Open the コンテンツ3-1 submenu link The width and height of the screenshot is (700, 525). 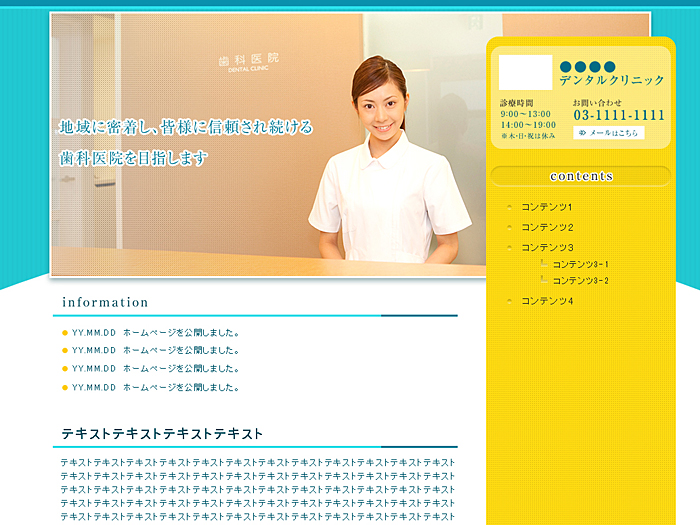(x=580, y=264)
